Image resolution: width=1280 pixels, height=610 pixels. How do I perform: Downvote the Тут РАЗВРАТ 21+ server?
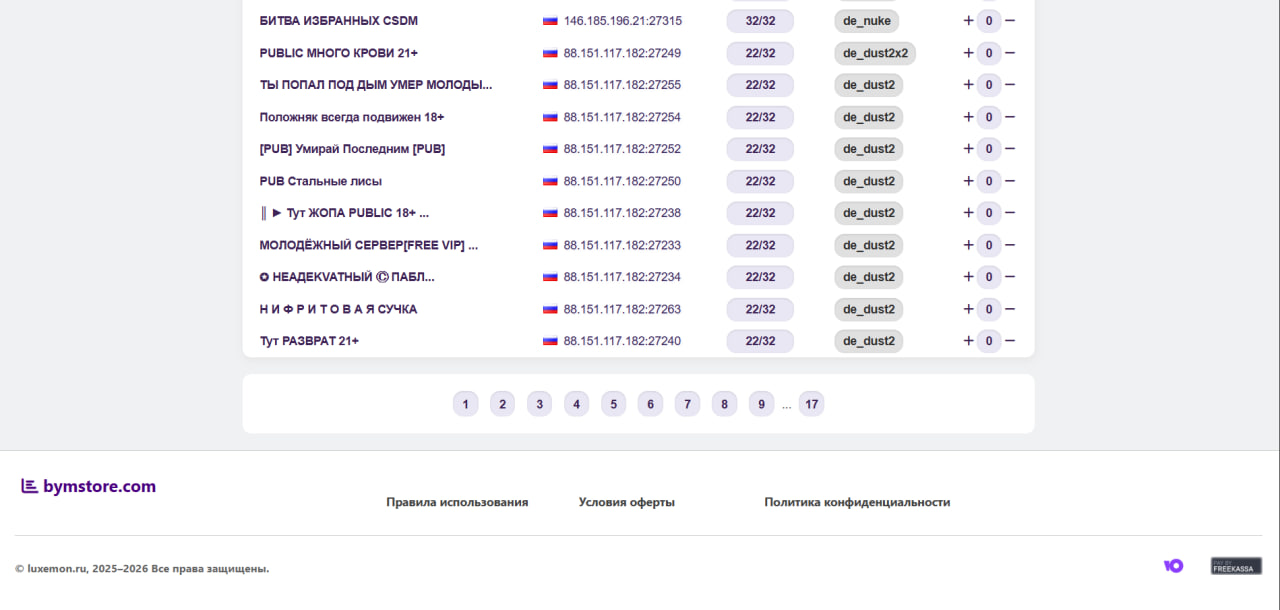coord(1010,341)
